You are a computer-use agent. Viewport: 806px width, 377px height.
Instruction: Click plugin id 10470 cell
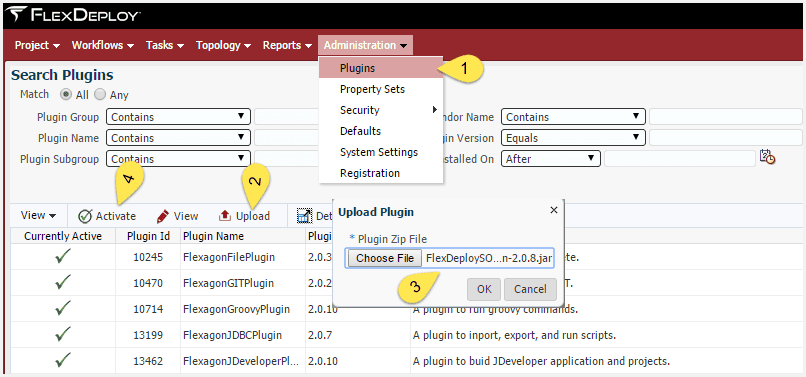tap(148, 283)
